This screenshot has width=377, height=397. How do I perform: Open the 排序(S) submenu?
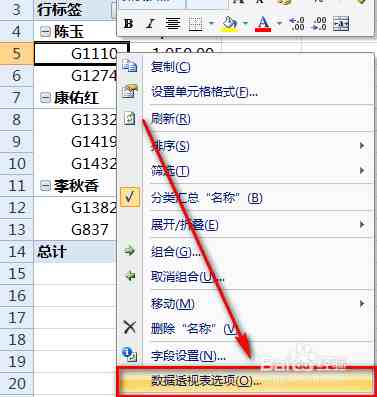pos(245,146)
